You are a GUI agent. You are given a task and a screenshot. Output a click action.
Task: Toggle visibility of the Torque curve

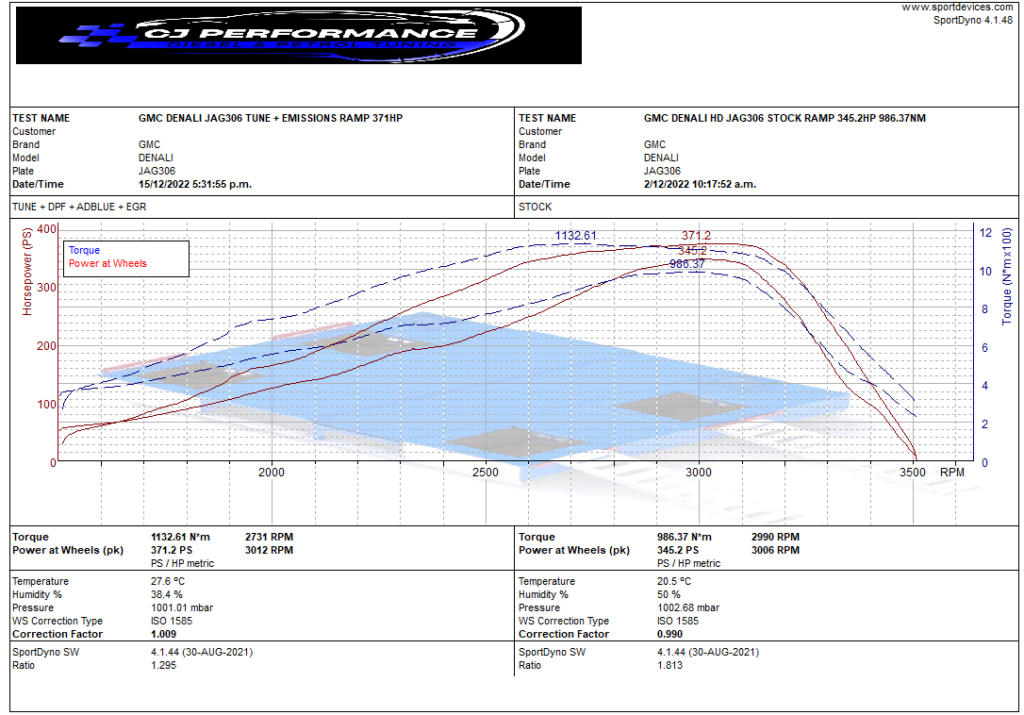coord(83,250)
